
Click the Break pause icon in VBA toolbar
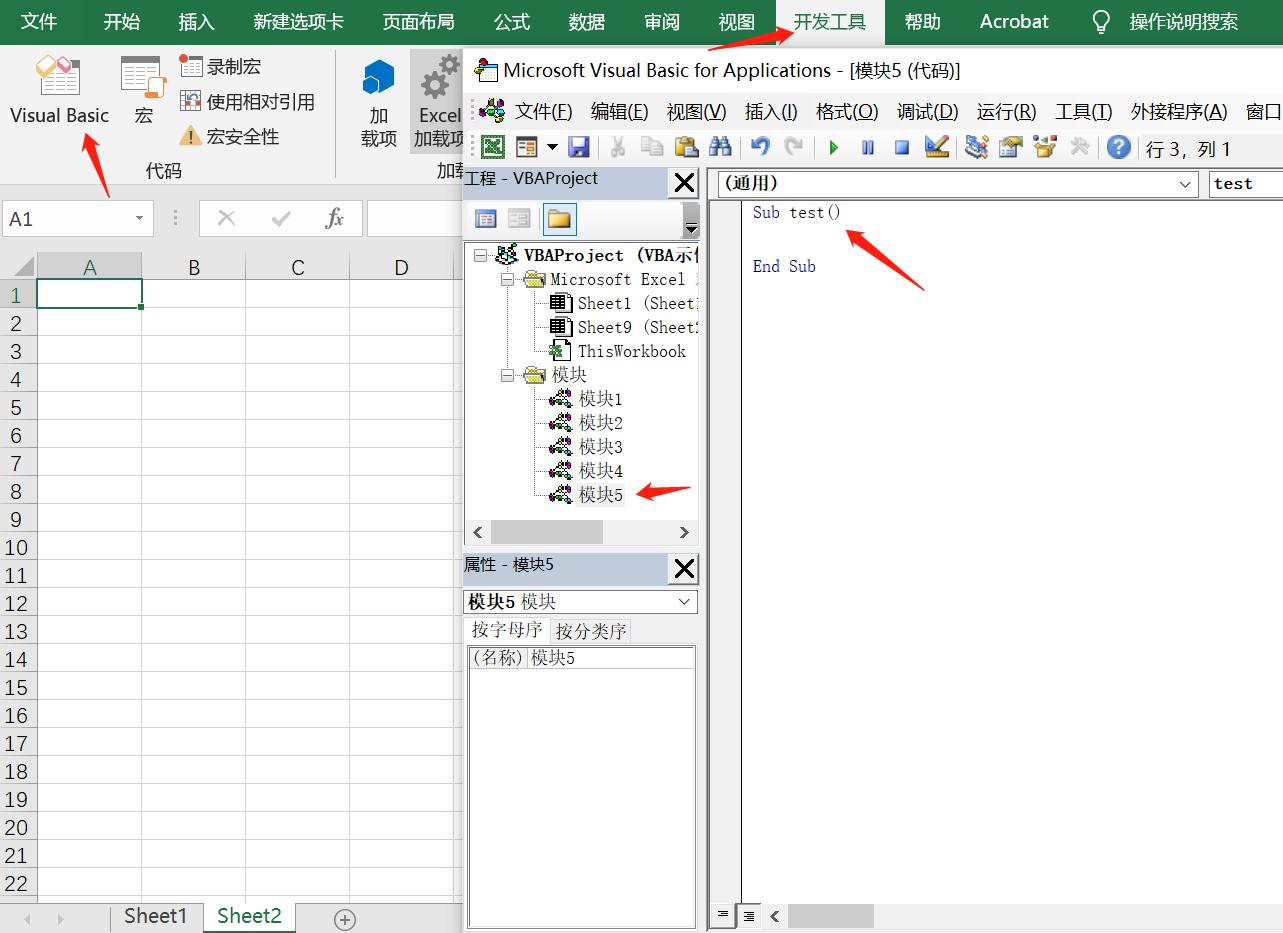868,148
